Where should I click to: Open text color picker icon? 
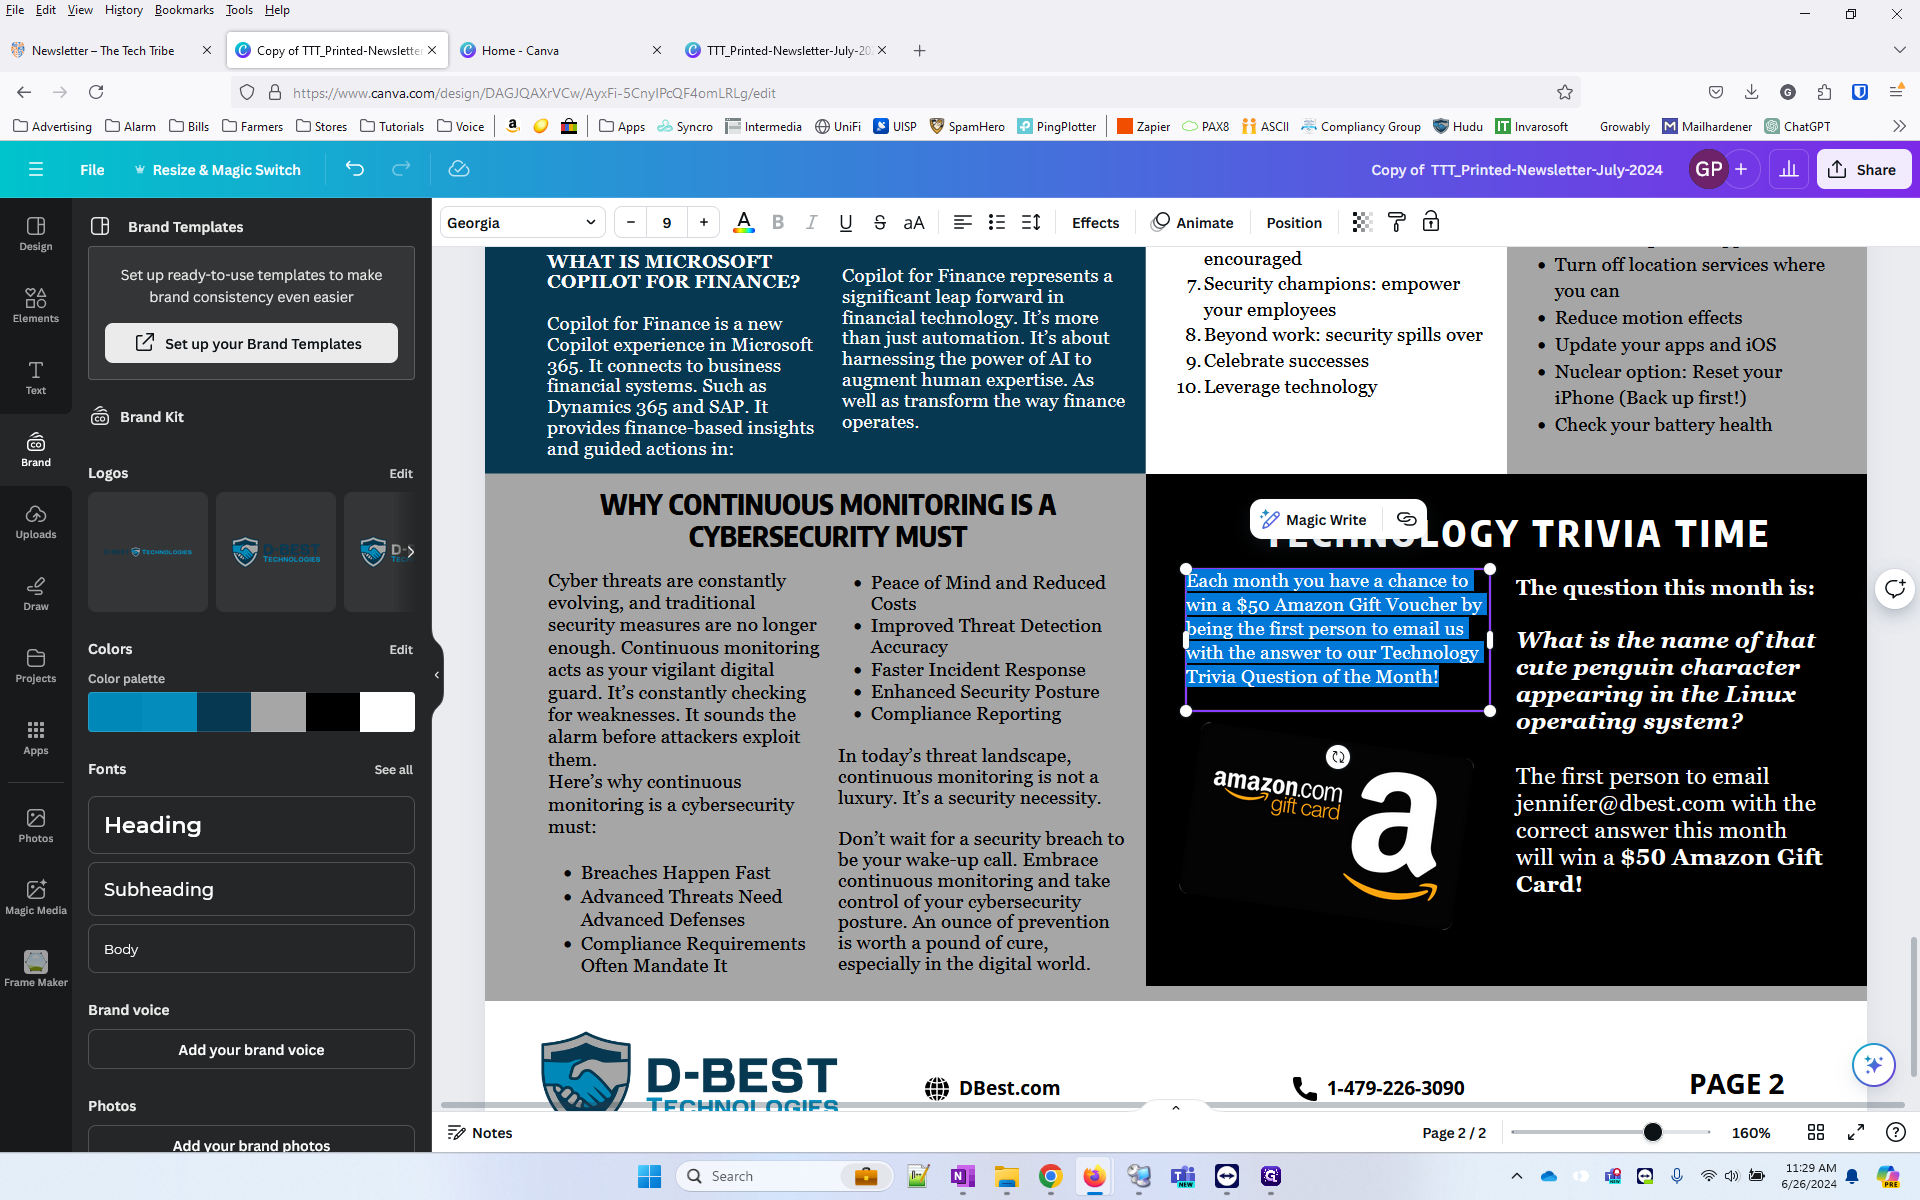(x=743, y=222)
